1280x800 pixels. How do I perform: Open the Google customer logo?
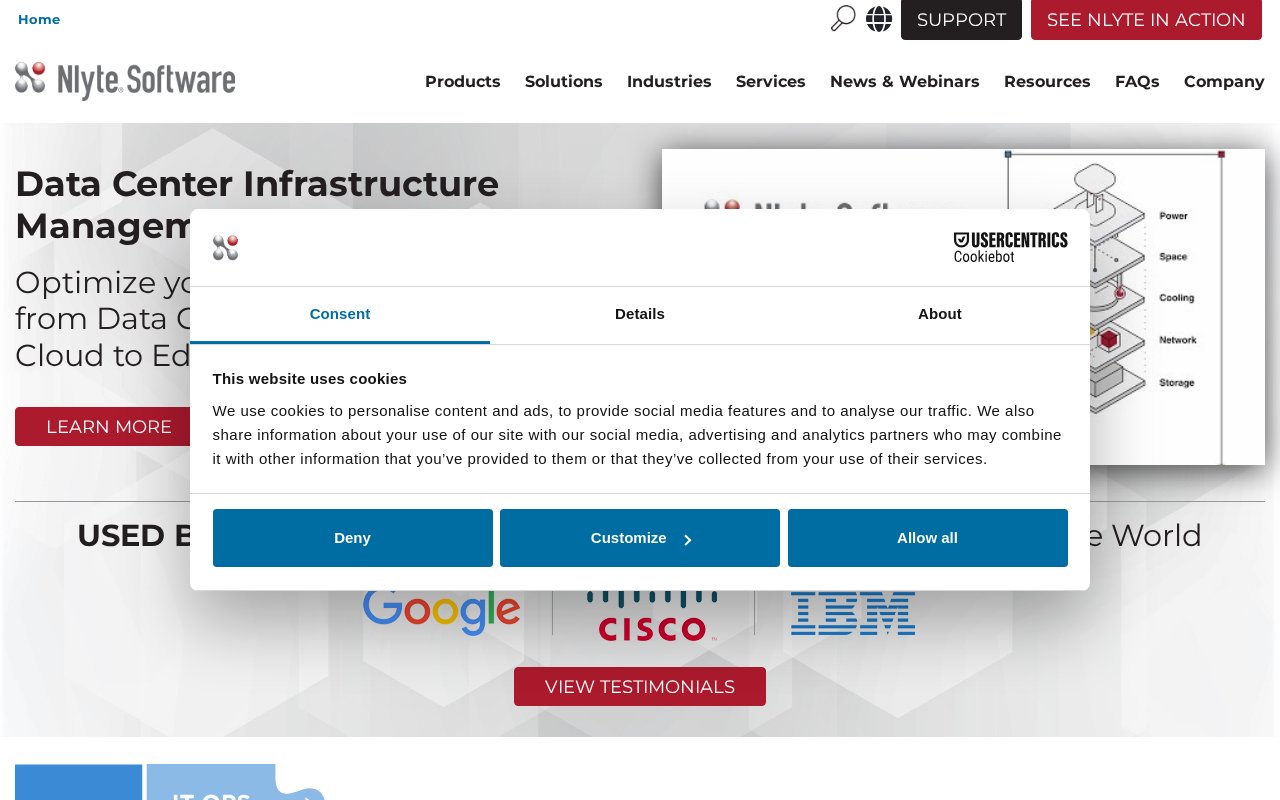(x=442, y=612)
